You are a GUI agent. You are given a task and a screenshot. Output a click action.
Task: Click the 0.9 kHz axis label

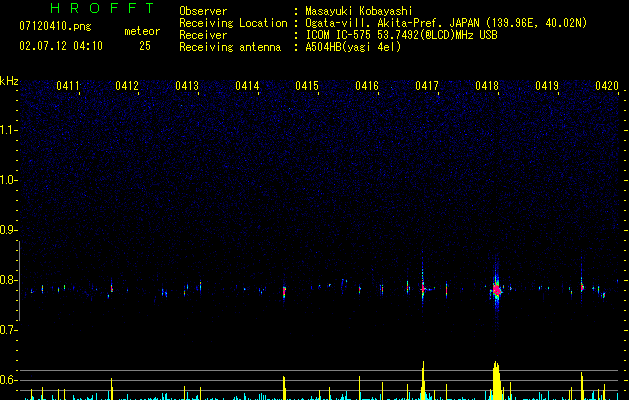8,230
